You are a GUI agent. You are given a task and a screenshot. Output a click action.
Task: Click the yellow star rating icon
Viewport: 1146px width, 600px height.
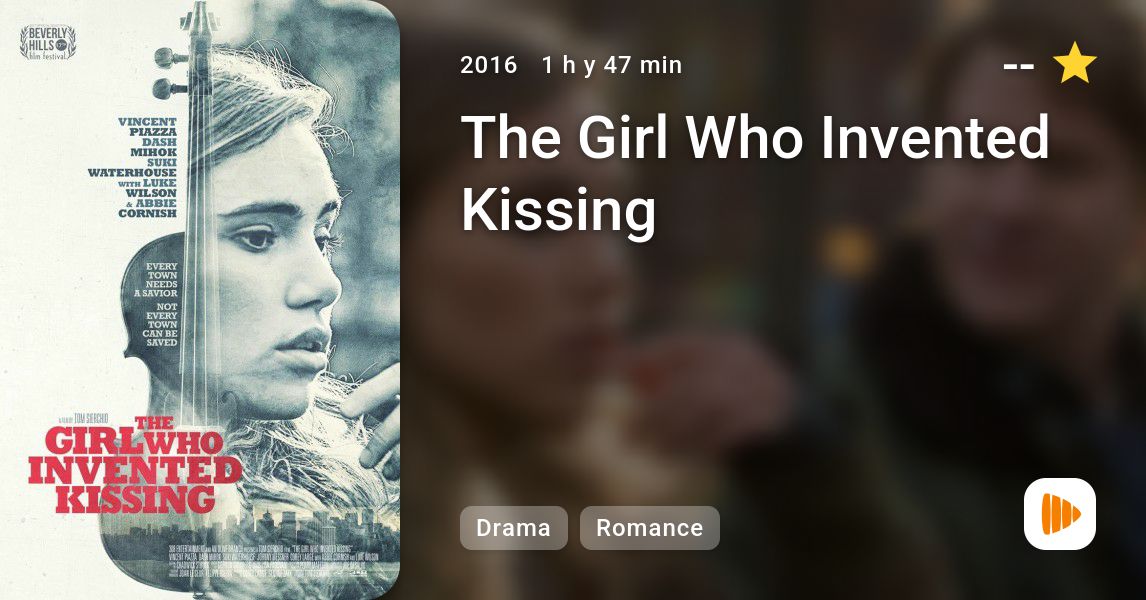coord(1074,63)
